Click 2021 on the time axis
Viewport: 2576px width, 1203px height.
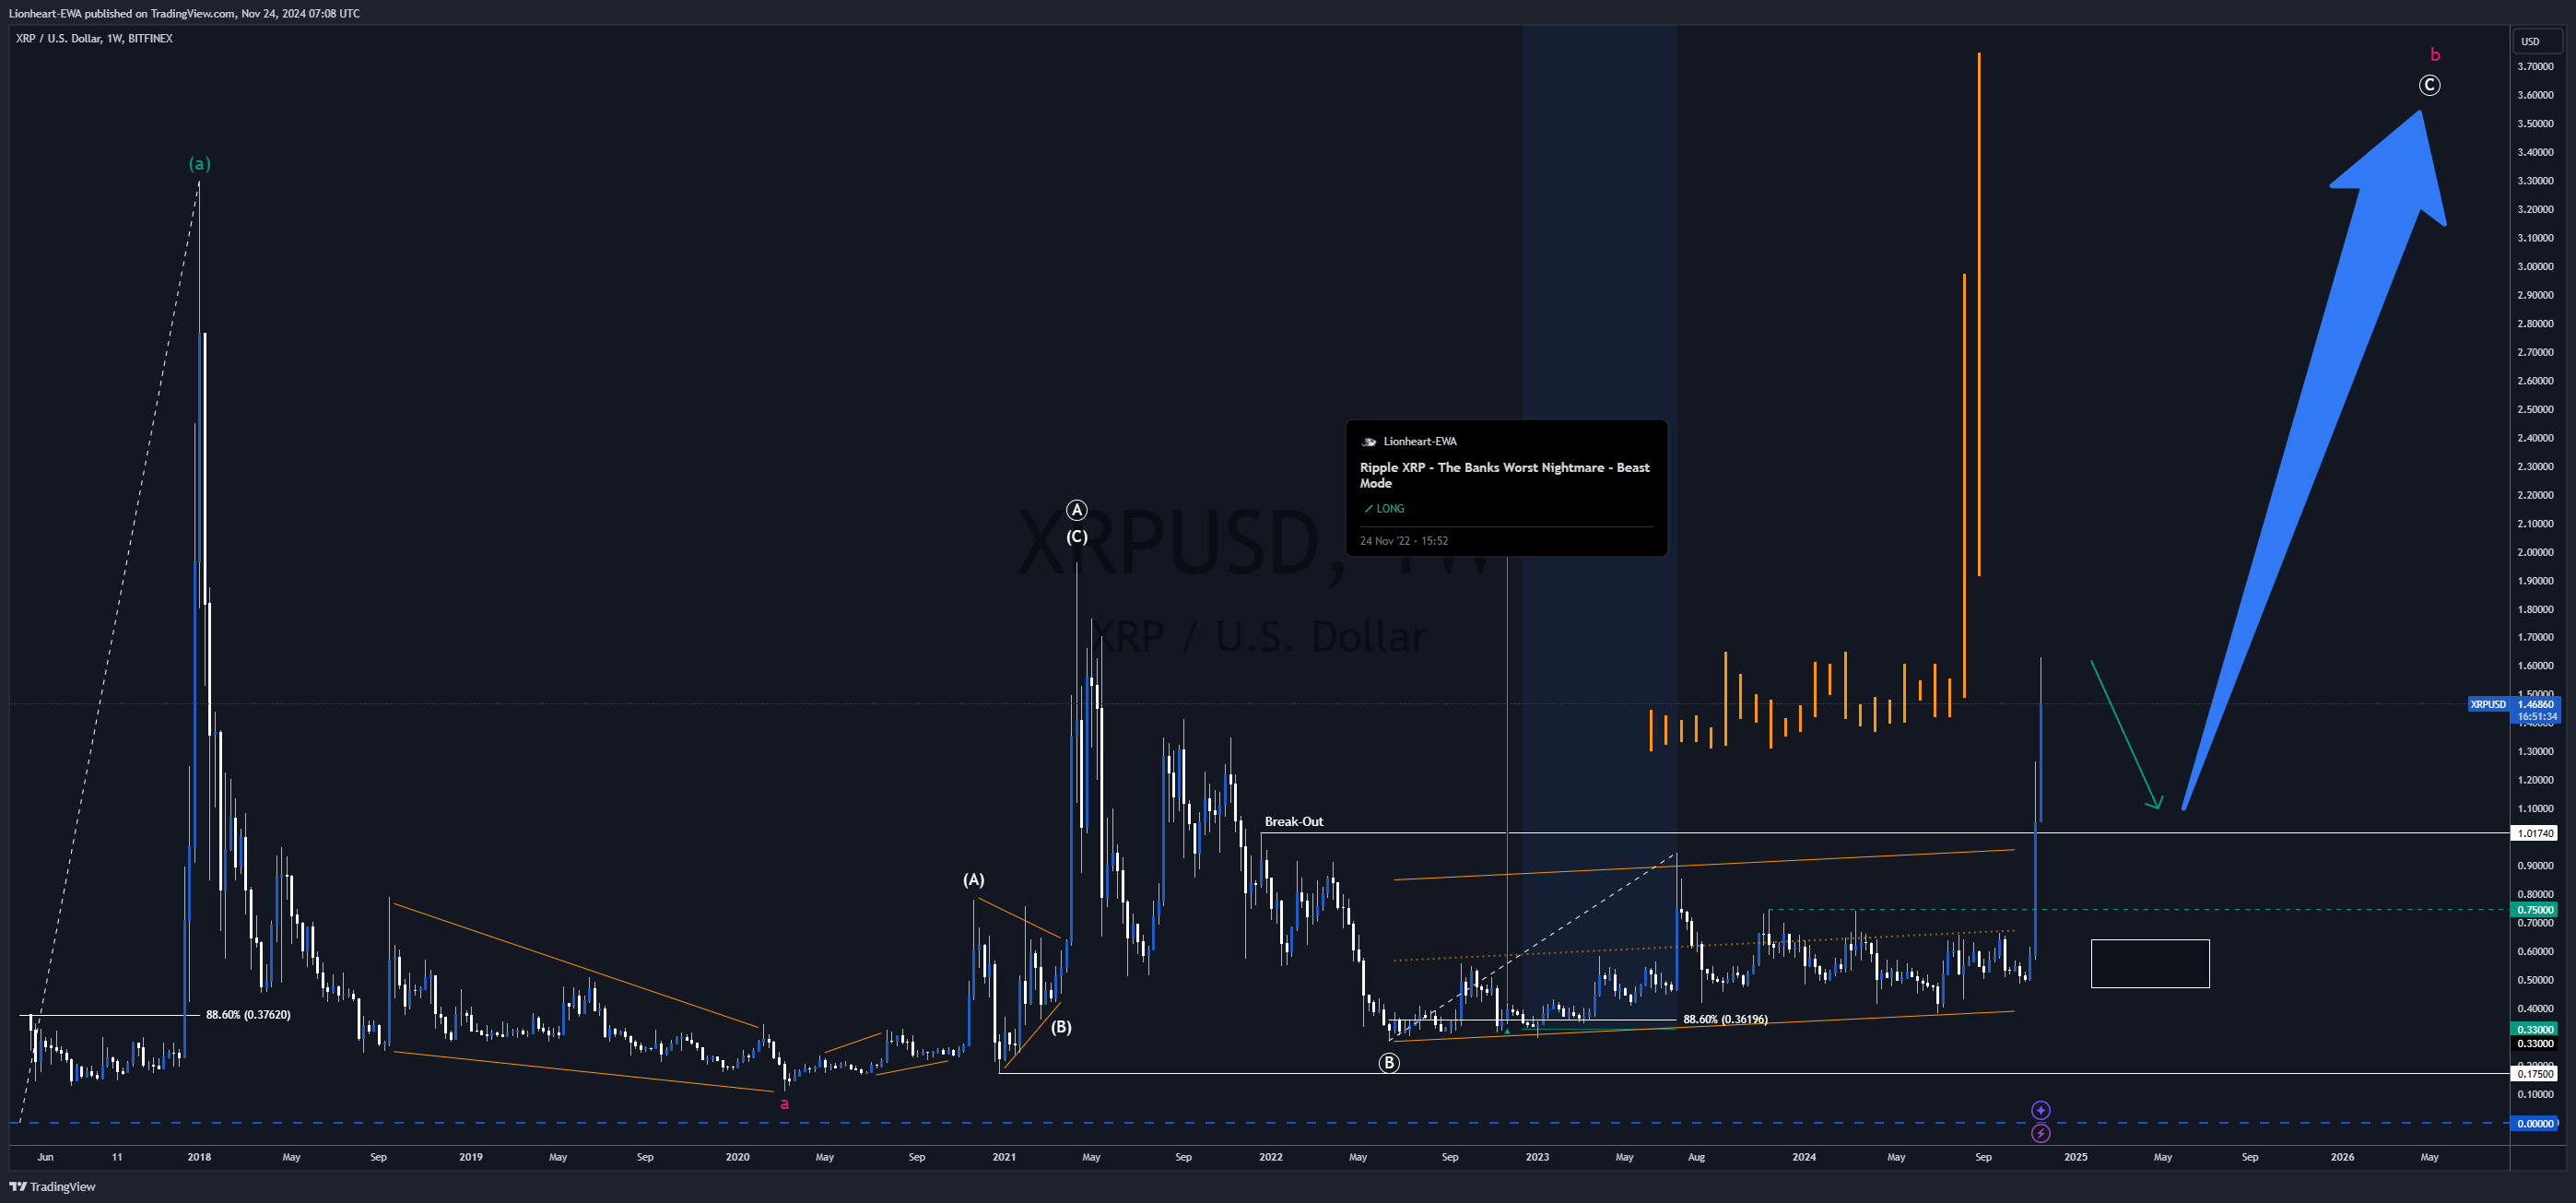coord(1004,1157)
